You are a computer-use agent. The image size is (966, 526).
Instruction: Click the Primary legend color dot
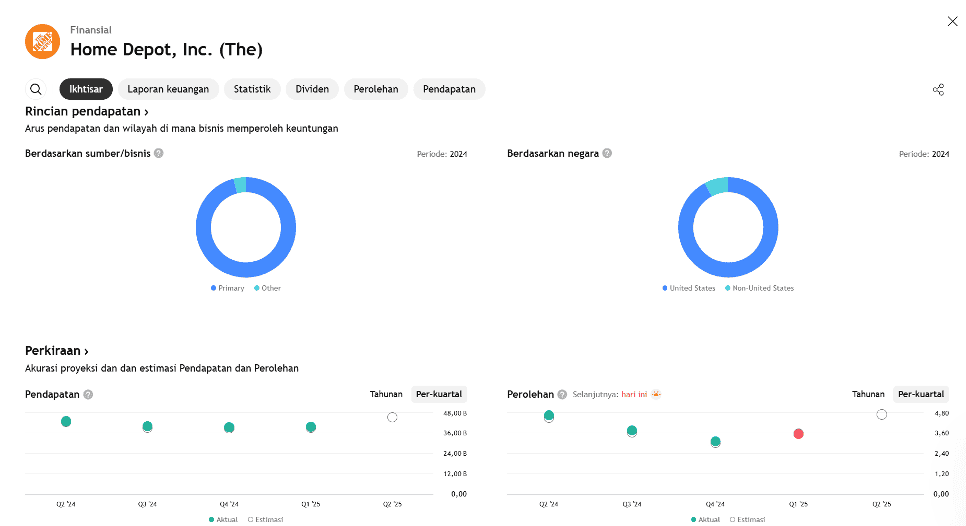pyautogui.click(x=213, y=288)
